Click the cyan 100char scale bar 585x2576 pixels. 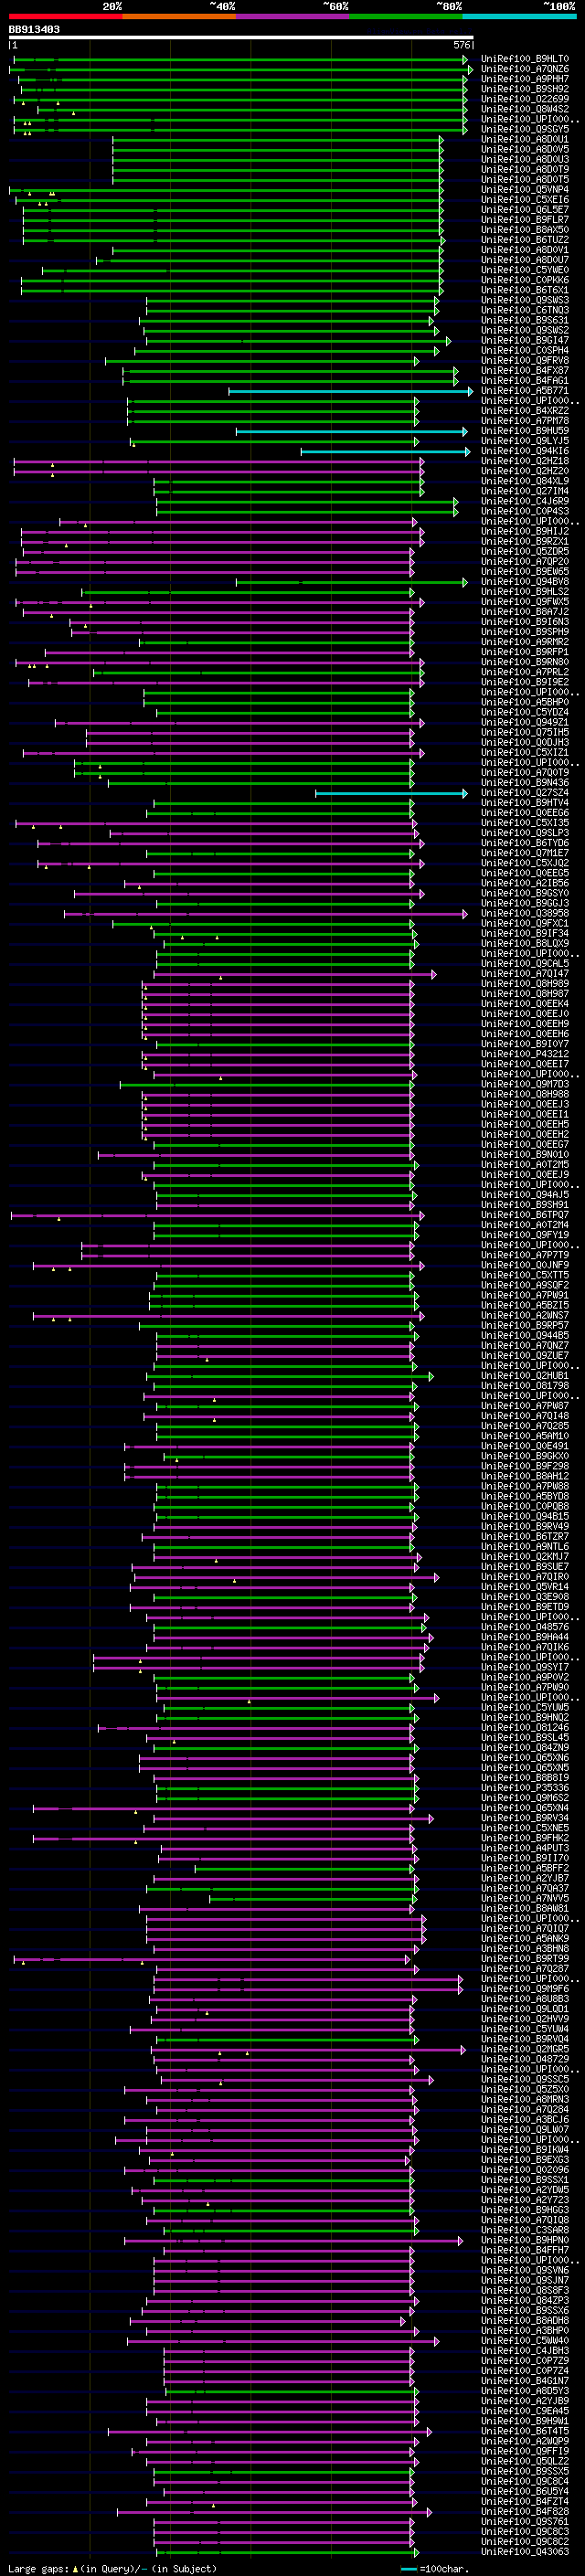click(409, 2569)
